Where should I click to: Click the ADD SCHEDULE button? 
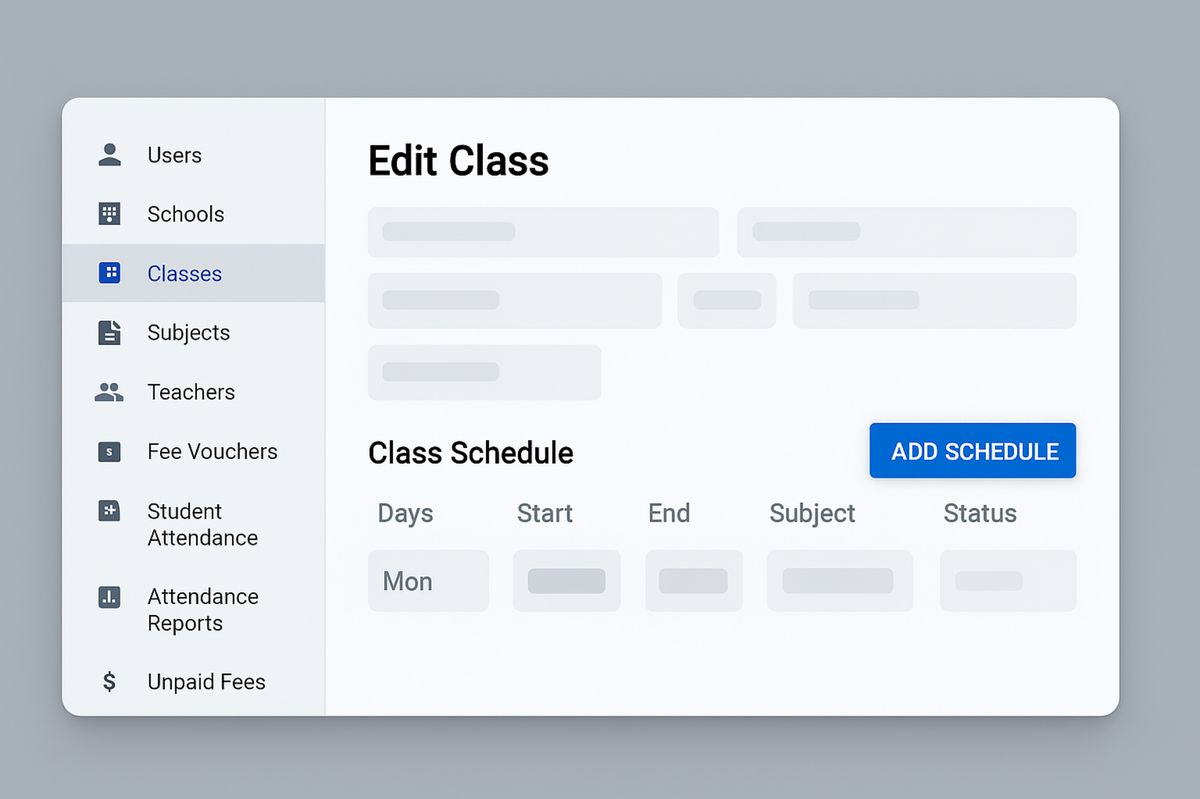pos(972,451)
